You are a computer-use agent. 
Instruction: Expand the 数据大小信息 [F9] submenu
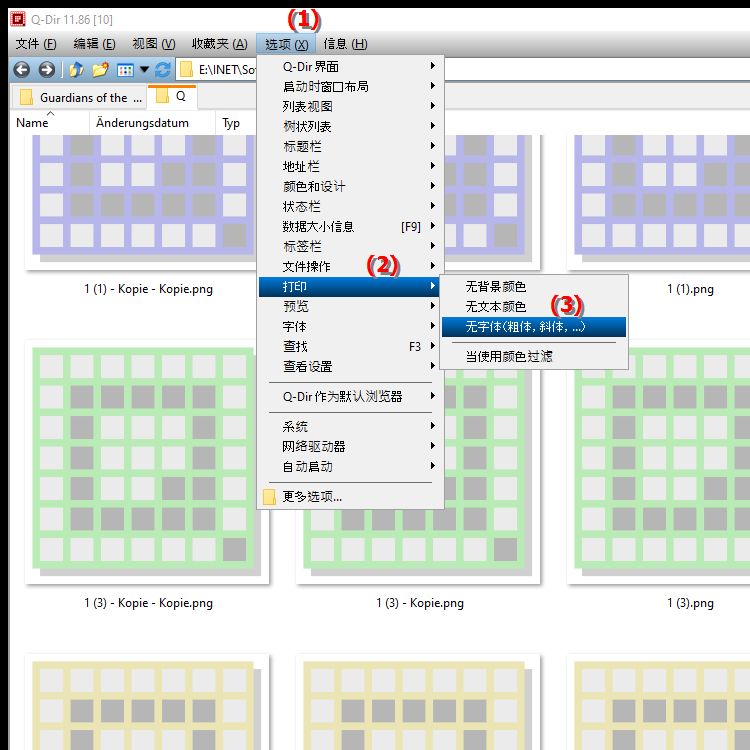(x=351, y=226)
